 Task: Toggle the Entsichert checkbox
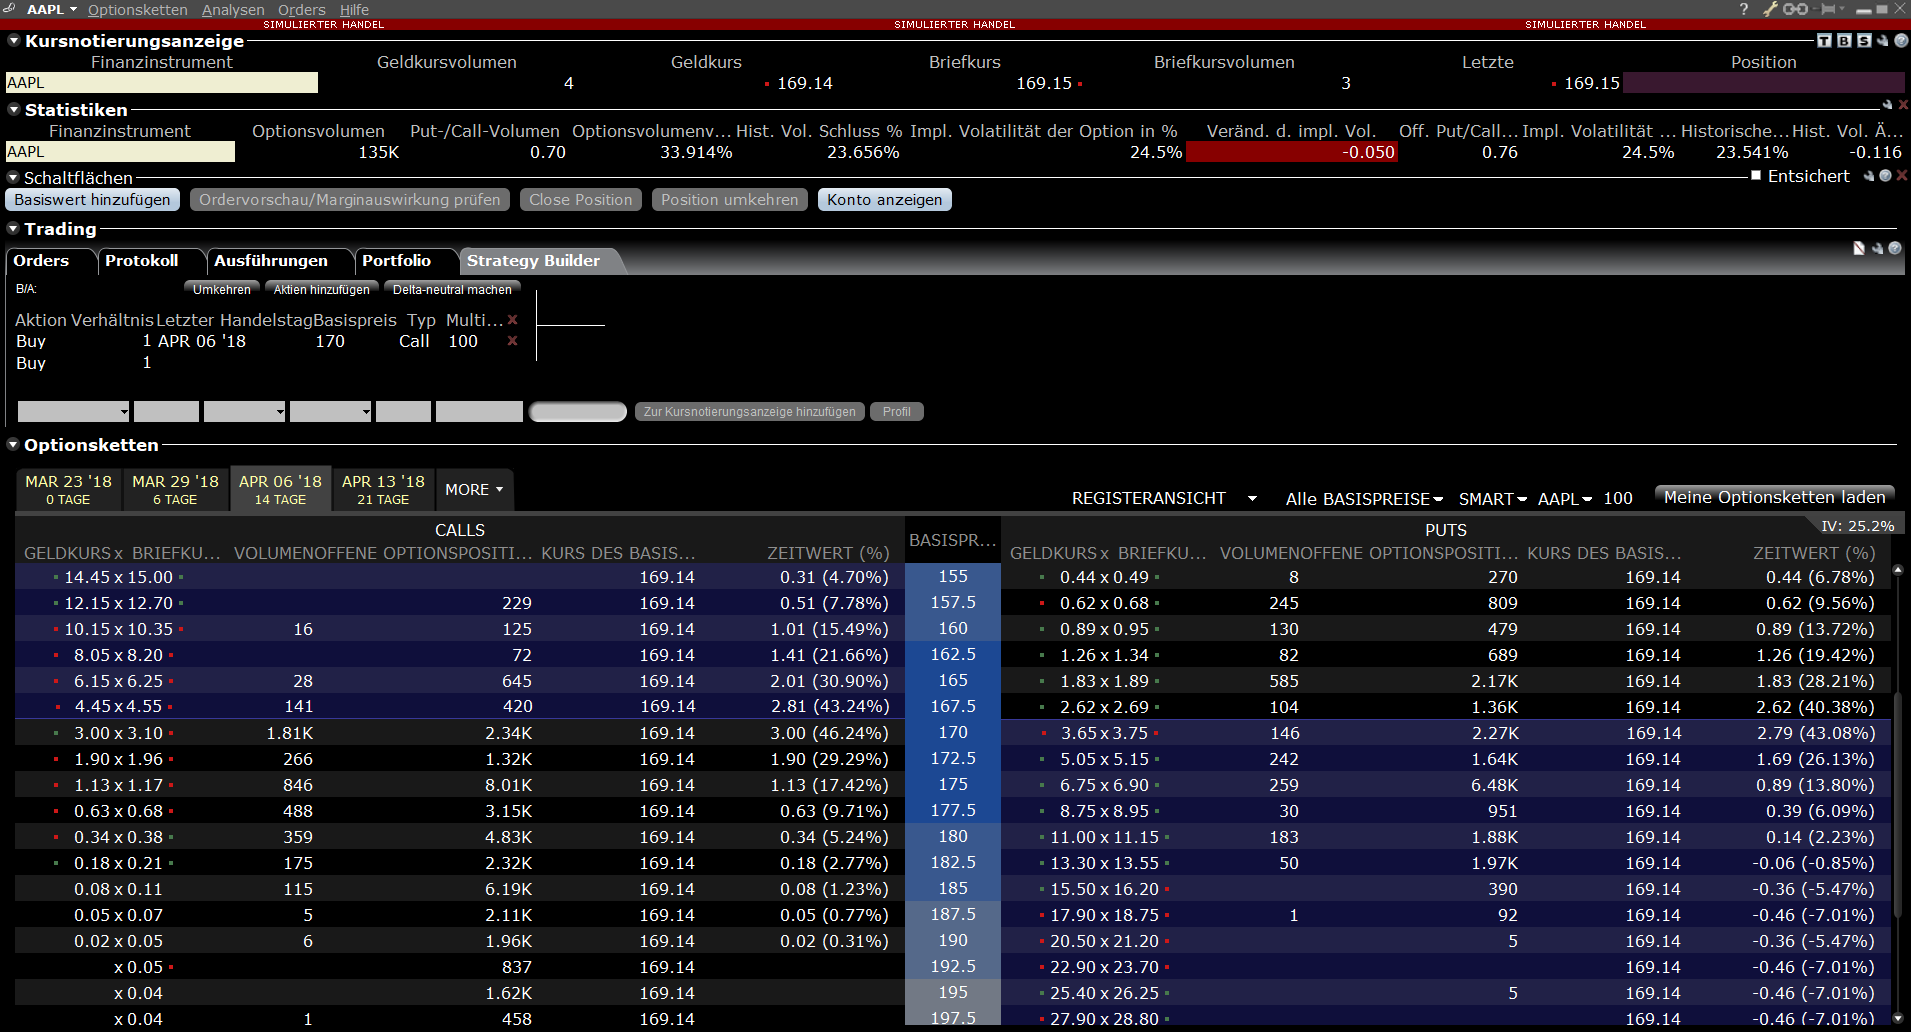click(x=1756, y=176)
